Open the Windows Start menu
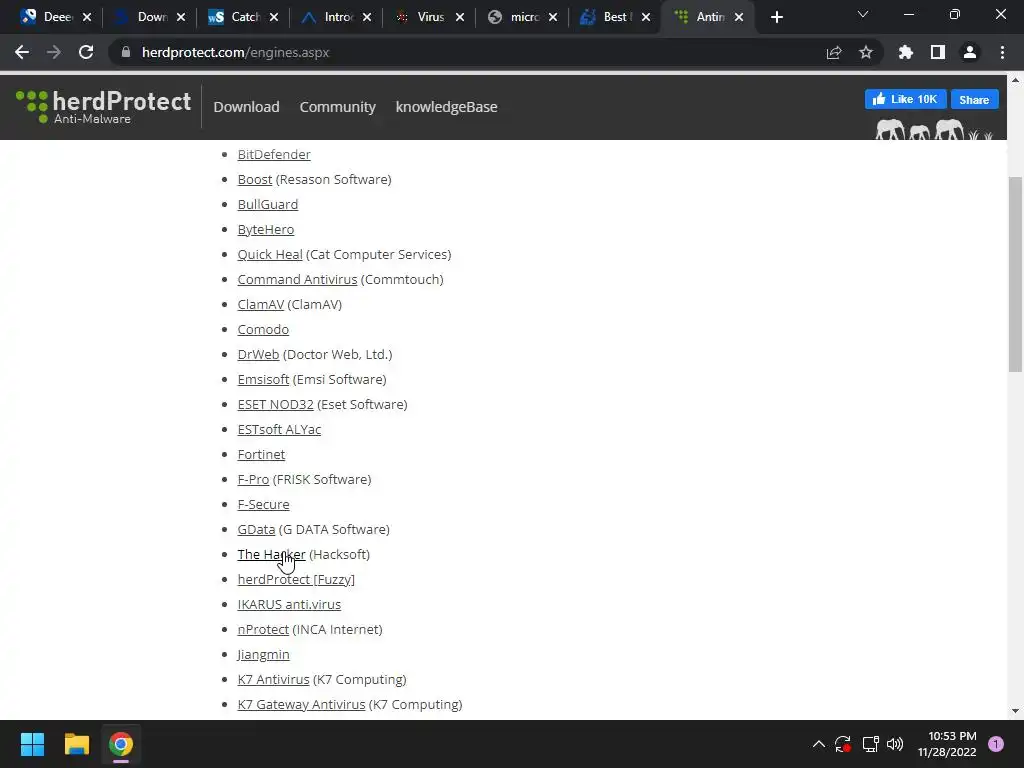 coord(32,744)
